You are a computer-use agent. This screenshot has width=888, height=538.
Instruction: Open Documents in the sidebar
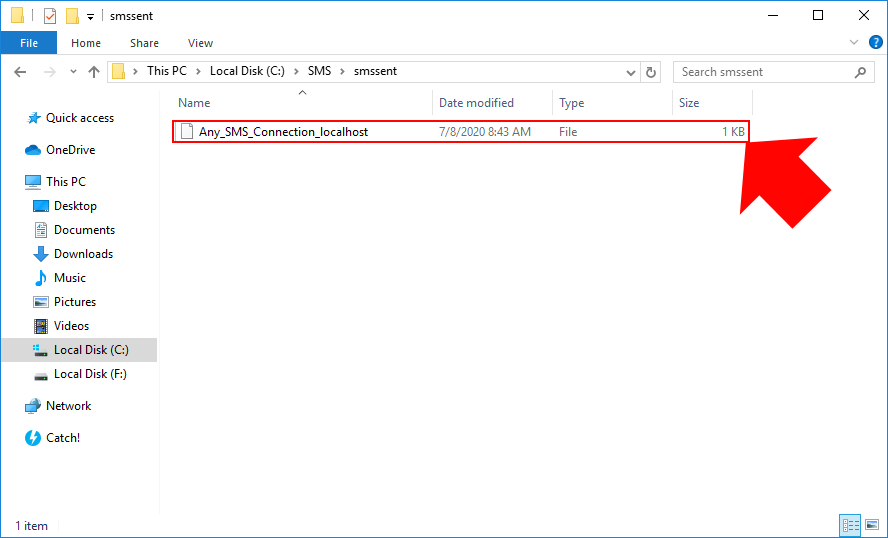[x=84, y=230]
